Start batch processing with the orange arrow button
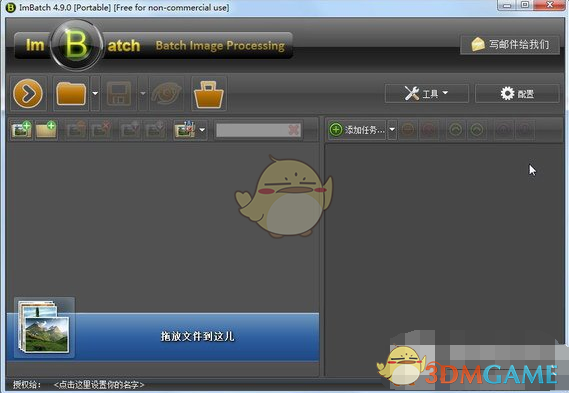This screenshot has height=393, width=569. tap(28, 93)
